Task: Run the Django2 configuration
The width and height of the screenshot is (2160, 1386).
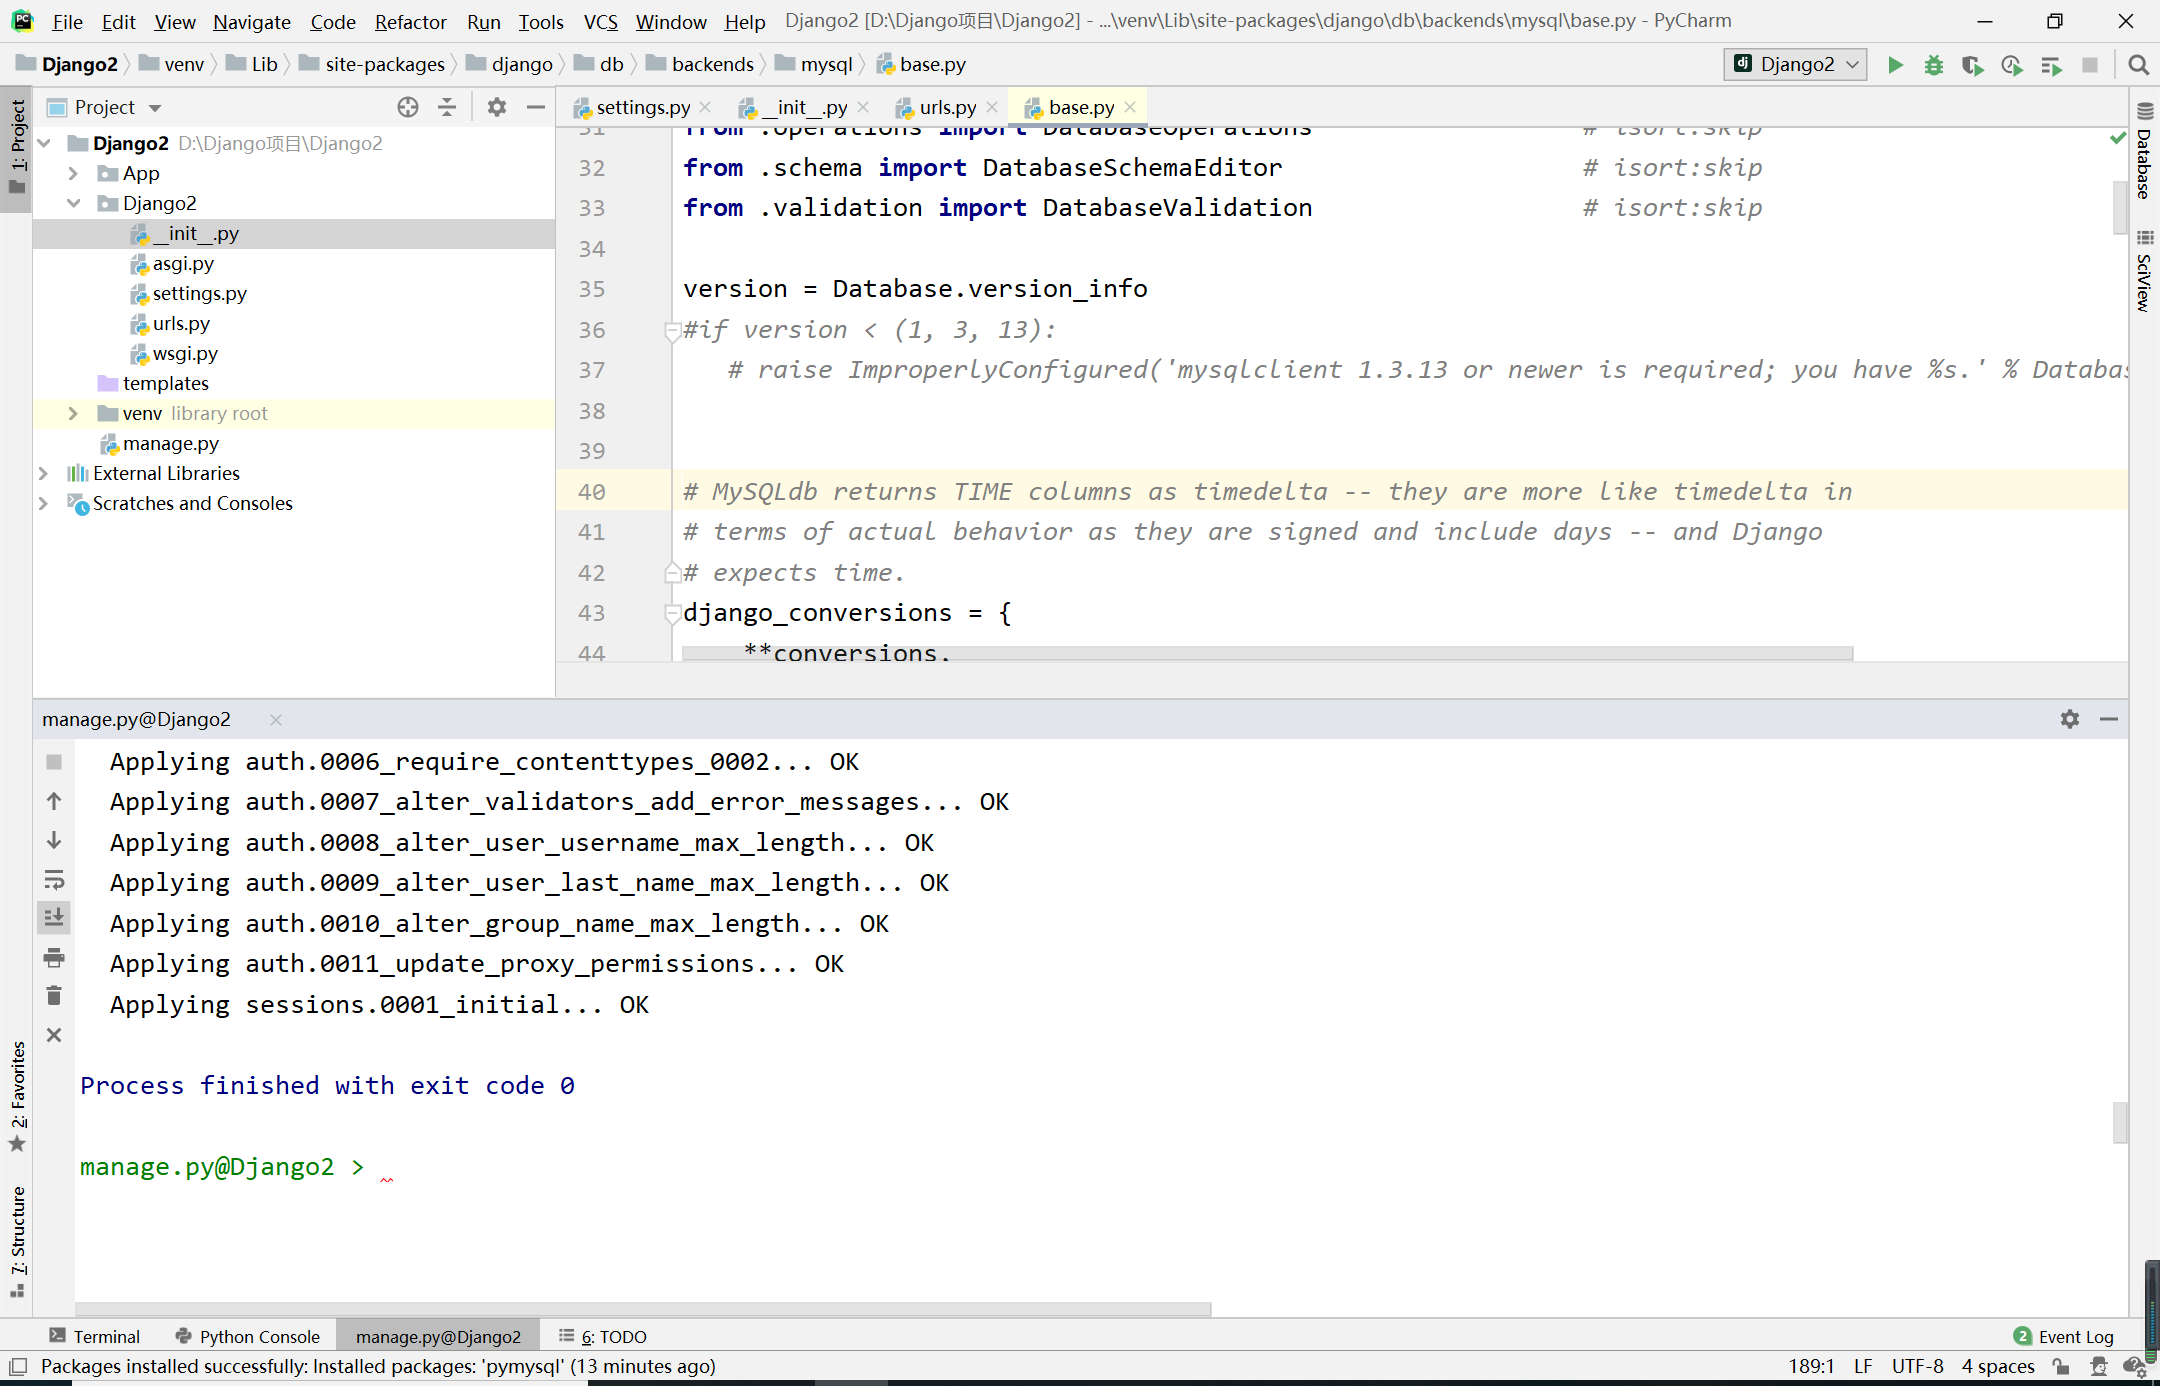Action: click(x=1895, y=65)
